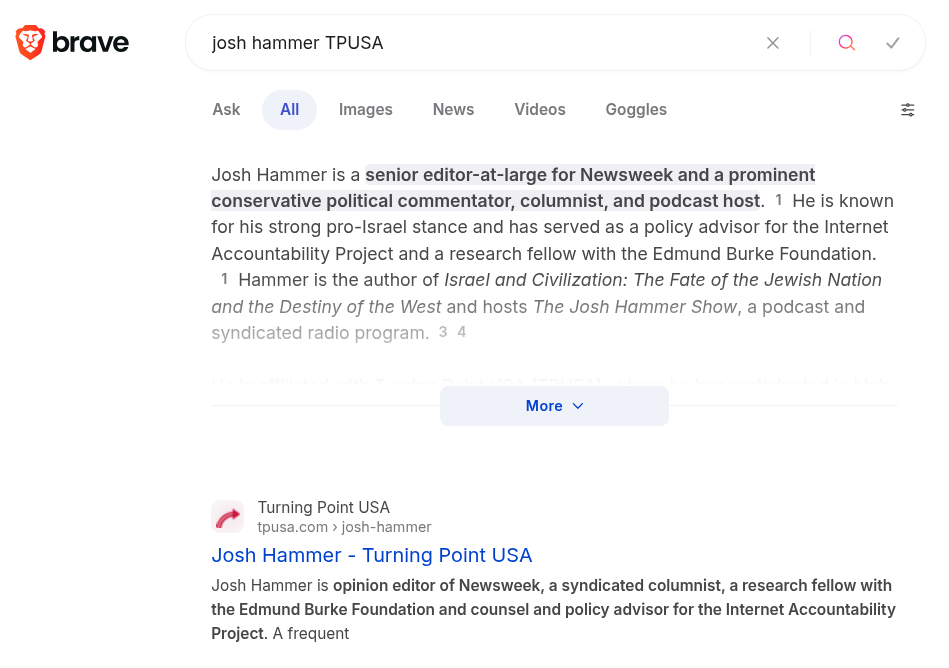Image resolution: width=949 pixels, height=668 pixels.
Task: Expand the summary with the More button
Action: click(x=554, y=406)
